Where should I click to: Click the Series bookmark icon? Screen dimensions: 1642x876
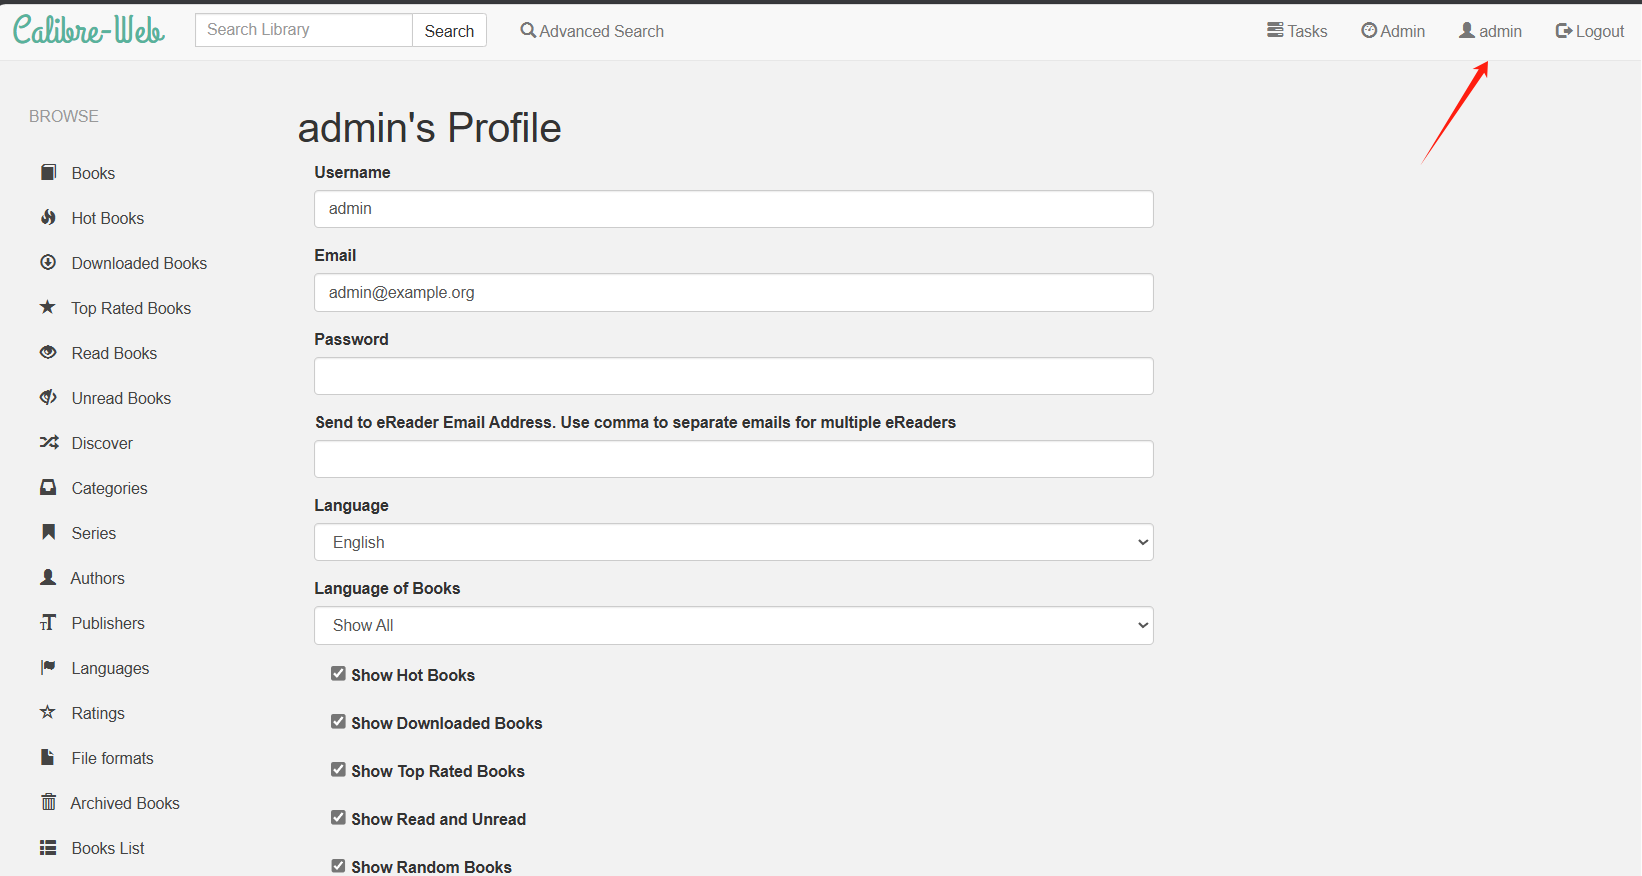[48, 533]
